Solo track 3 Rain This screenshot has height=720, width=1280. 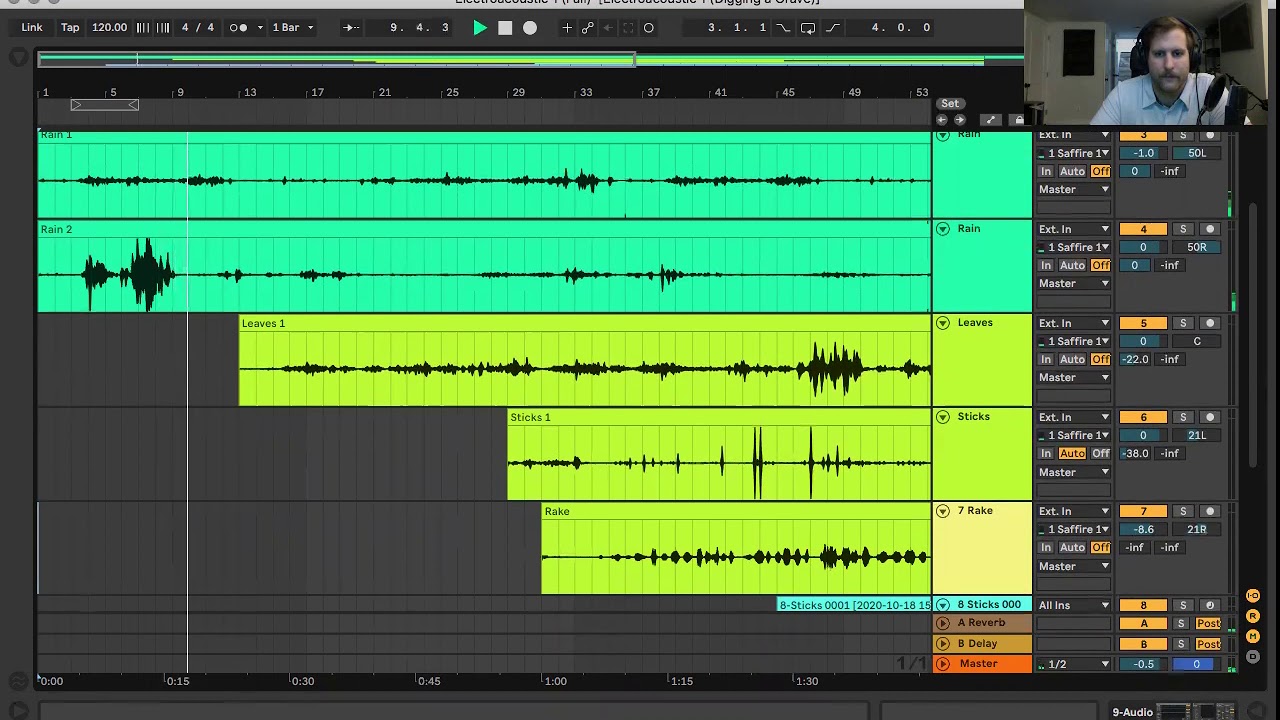[x=1183, y=135]
